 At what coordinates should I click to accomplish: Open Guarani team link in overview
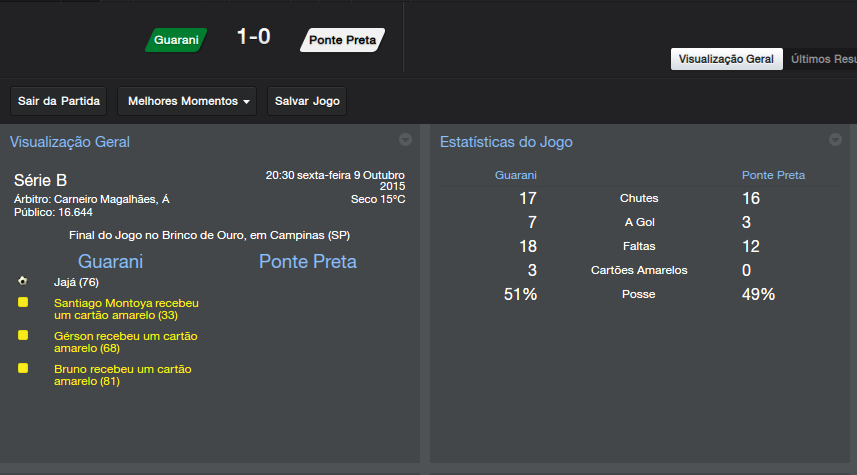pyautogui.click(x=110, y=262)
